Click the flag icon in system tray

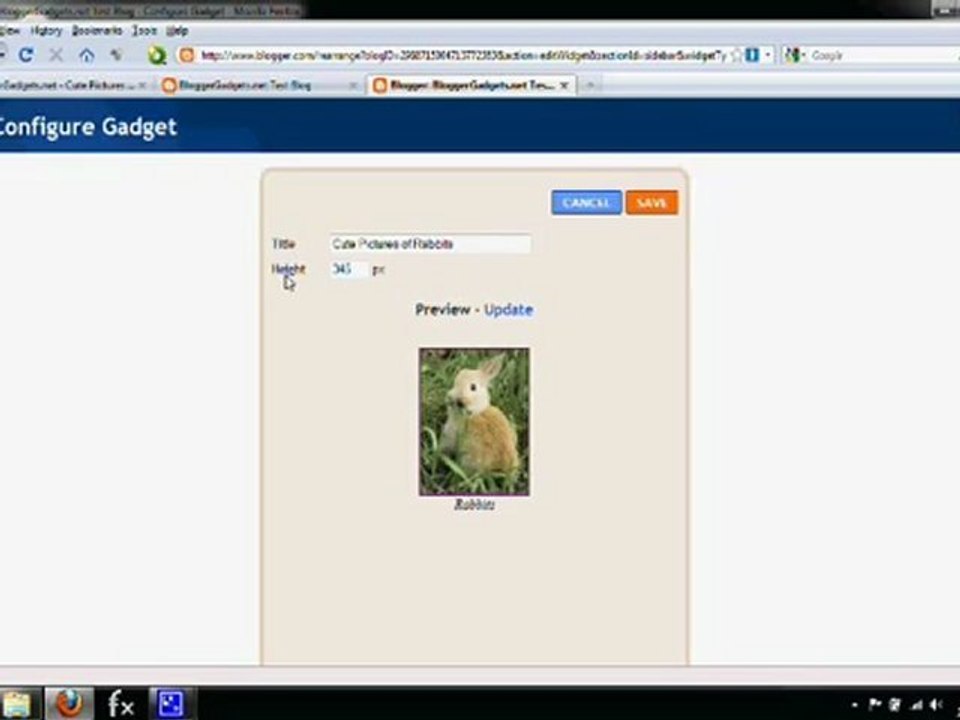coord(875,705)
